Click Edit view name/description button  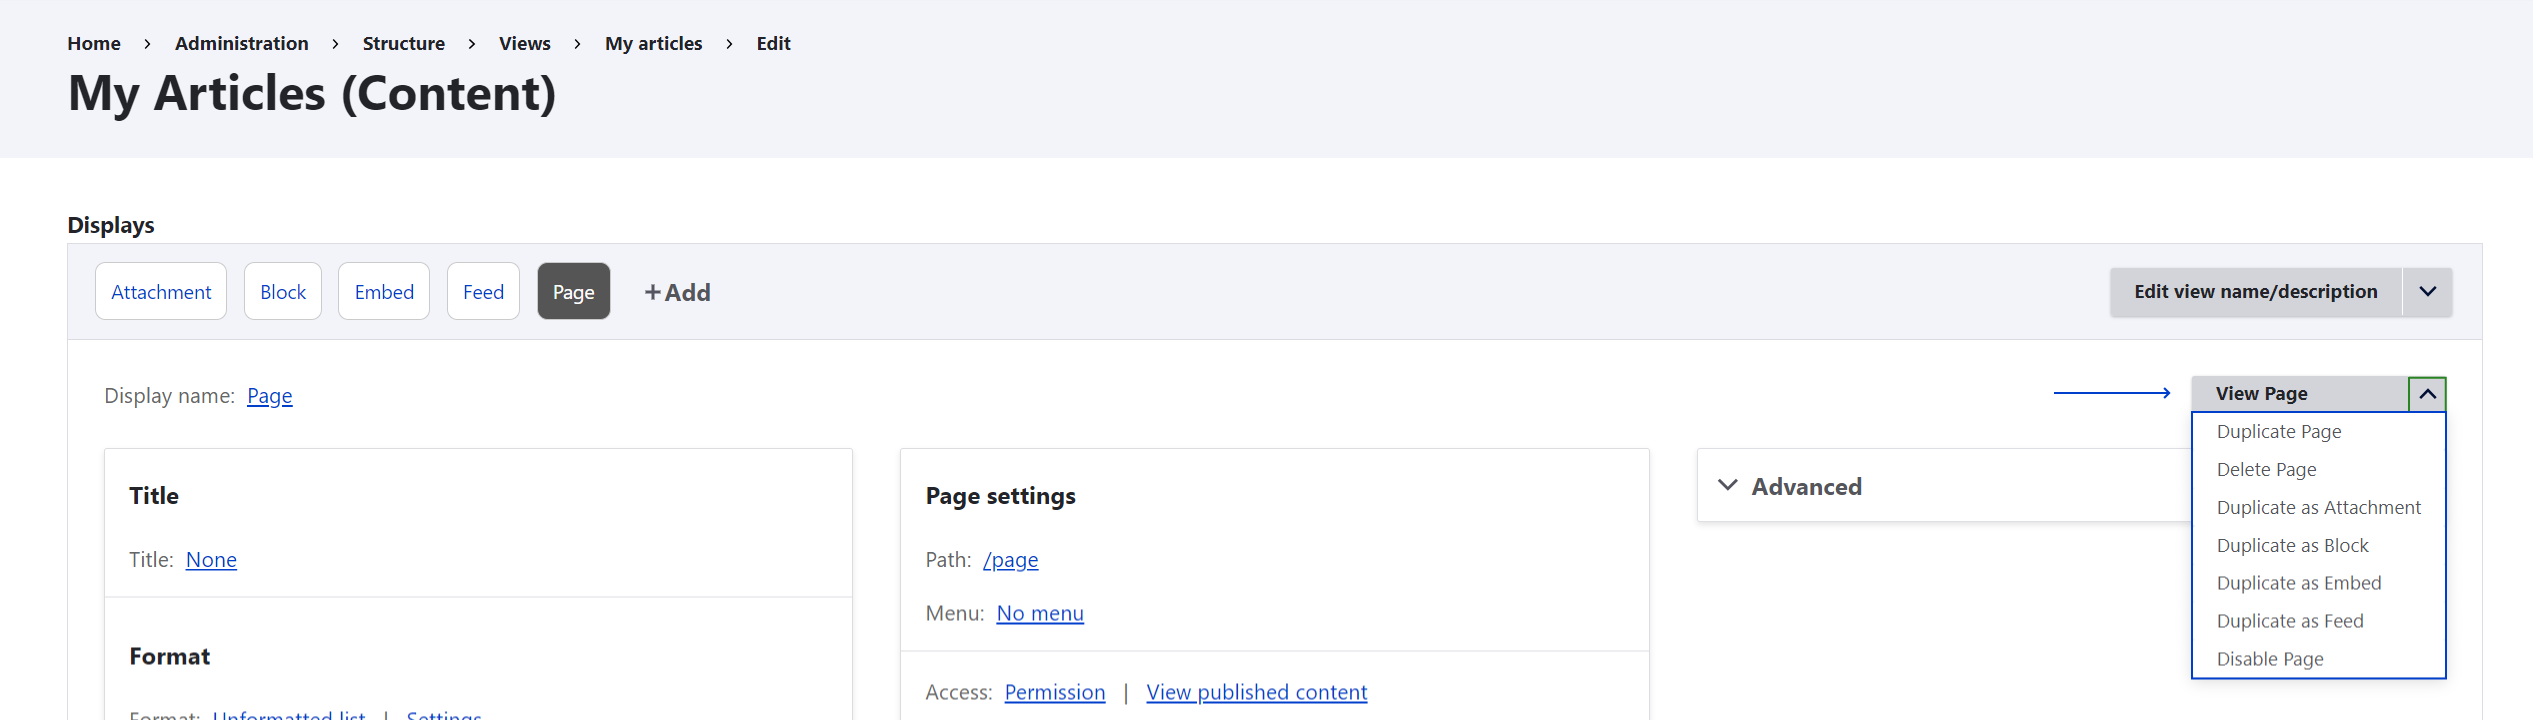2256,292
